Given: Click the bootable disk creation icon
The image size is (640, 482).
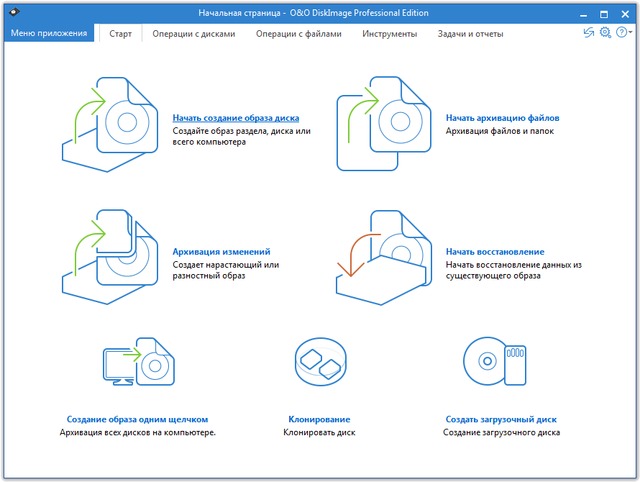Looking at the screenshot, I should [495, 366].
